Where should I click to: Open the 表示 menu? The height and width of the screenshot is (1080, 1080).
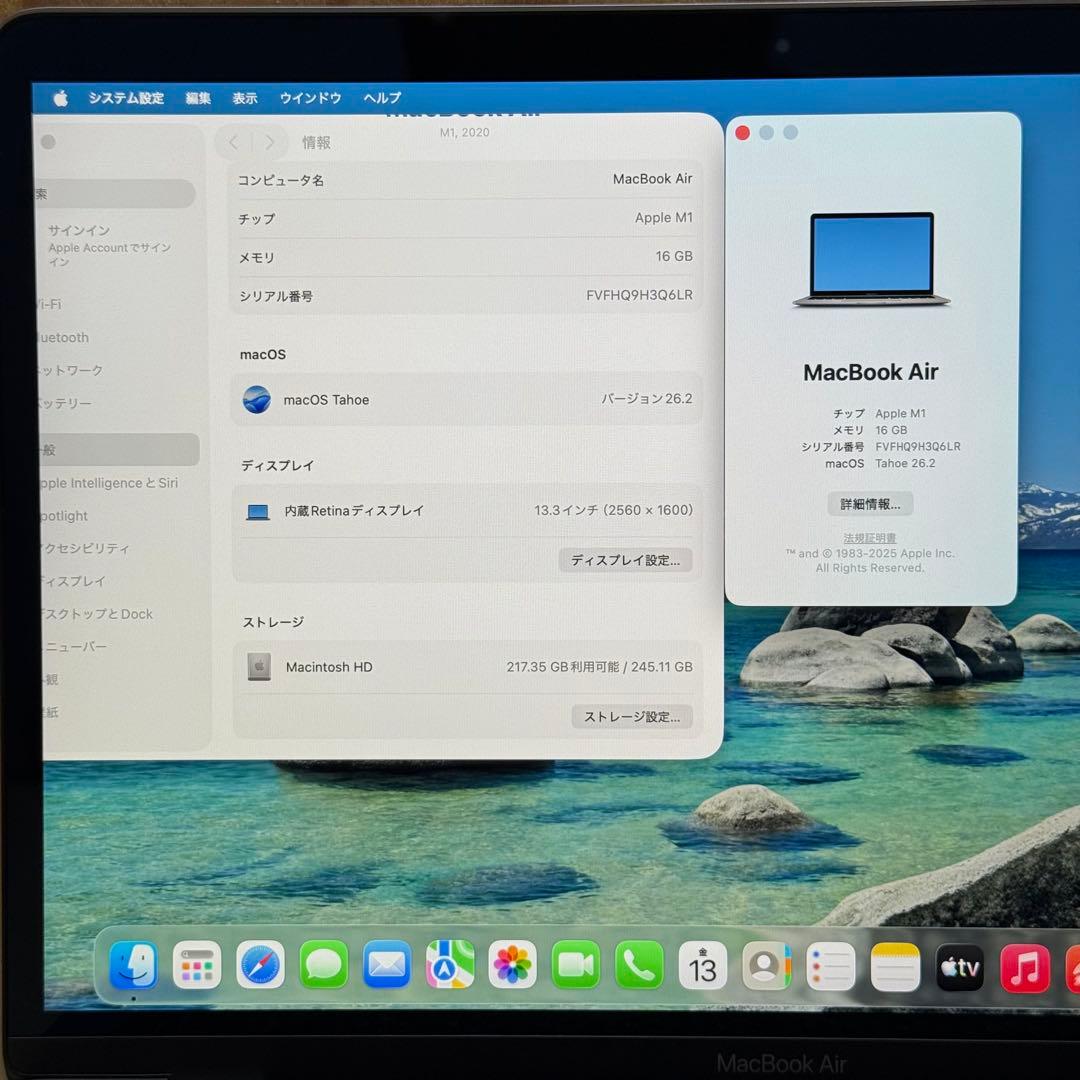tap(245, 98)
